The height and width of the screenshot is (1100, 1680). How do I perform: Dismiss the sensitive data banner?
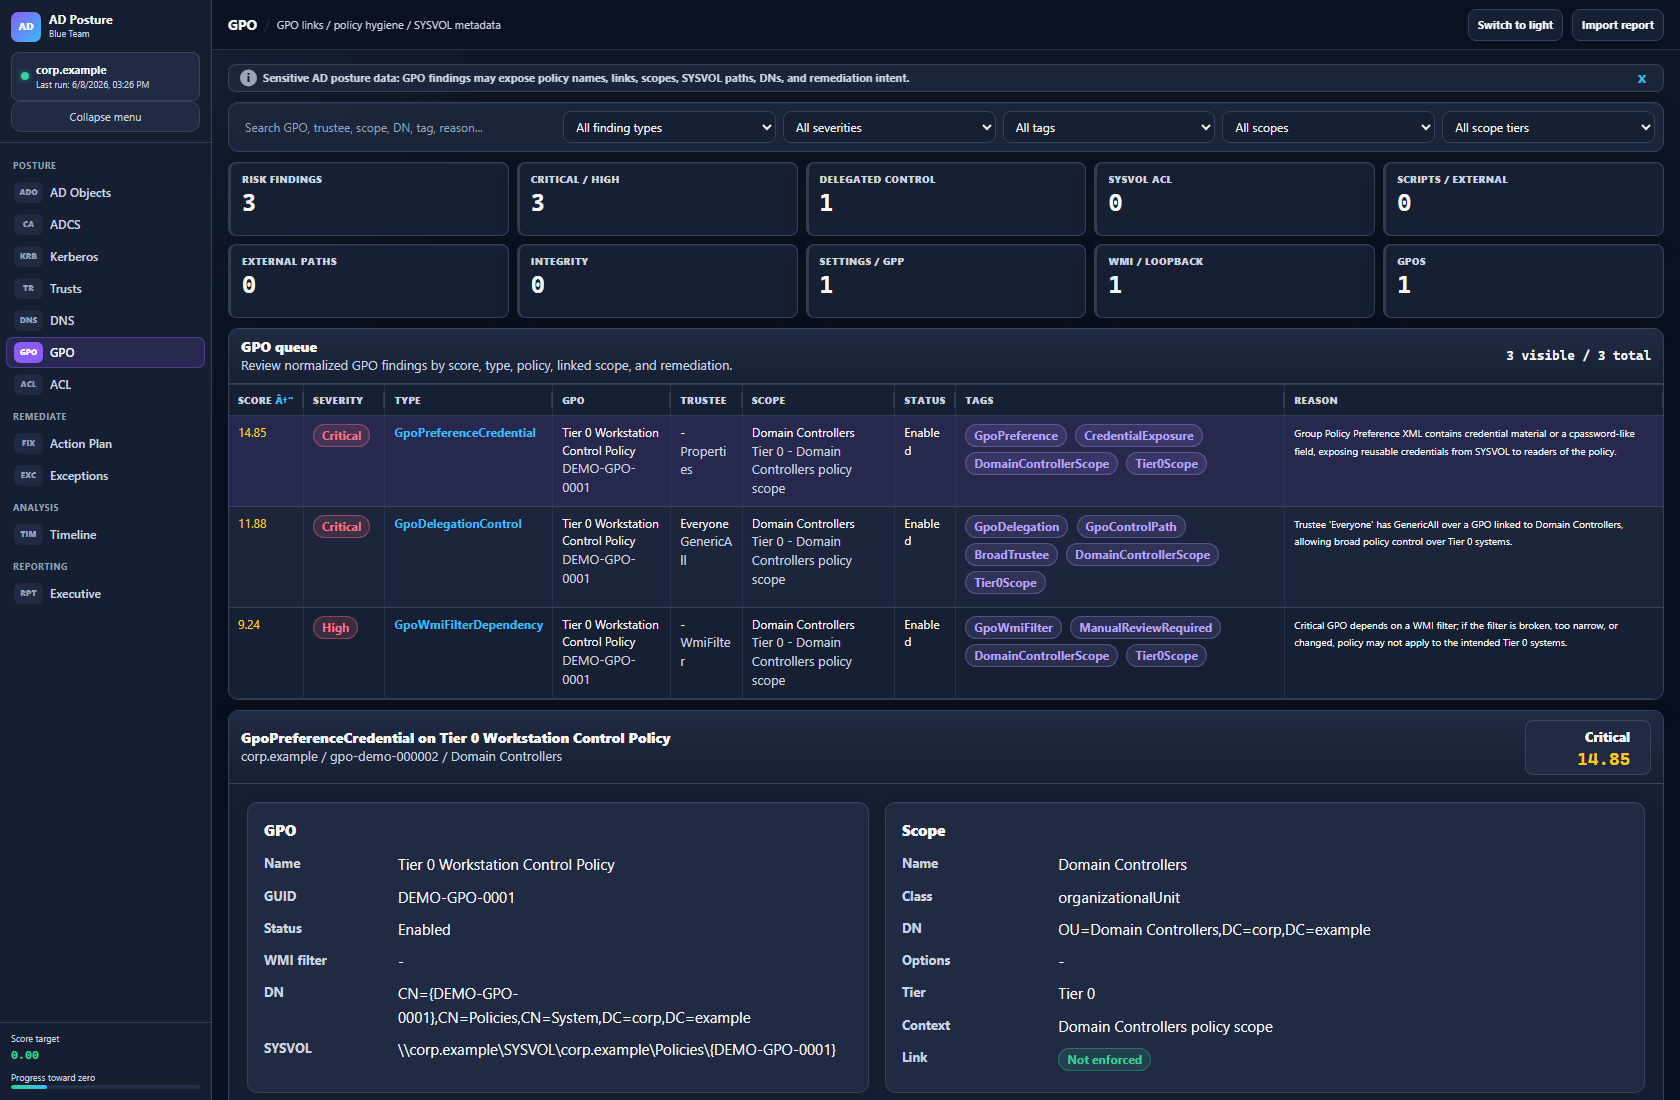[1641, 79]
